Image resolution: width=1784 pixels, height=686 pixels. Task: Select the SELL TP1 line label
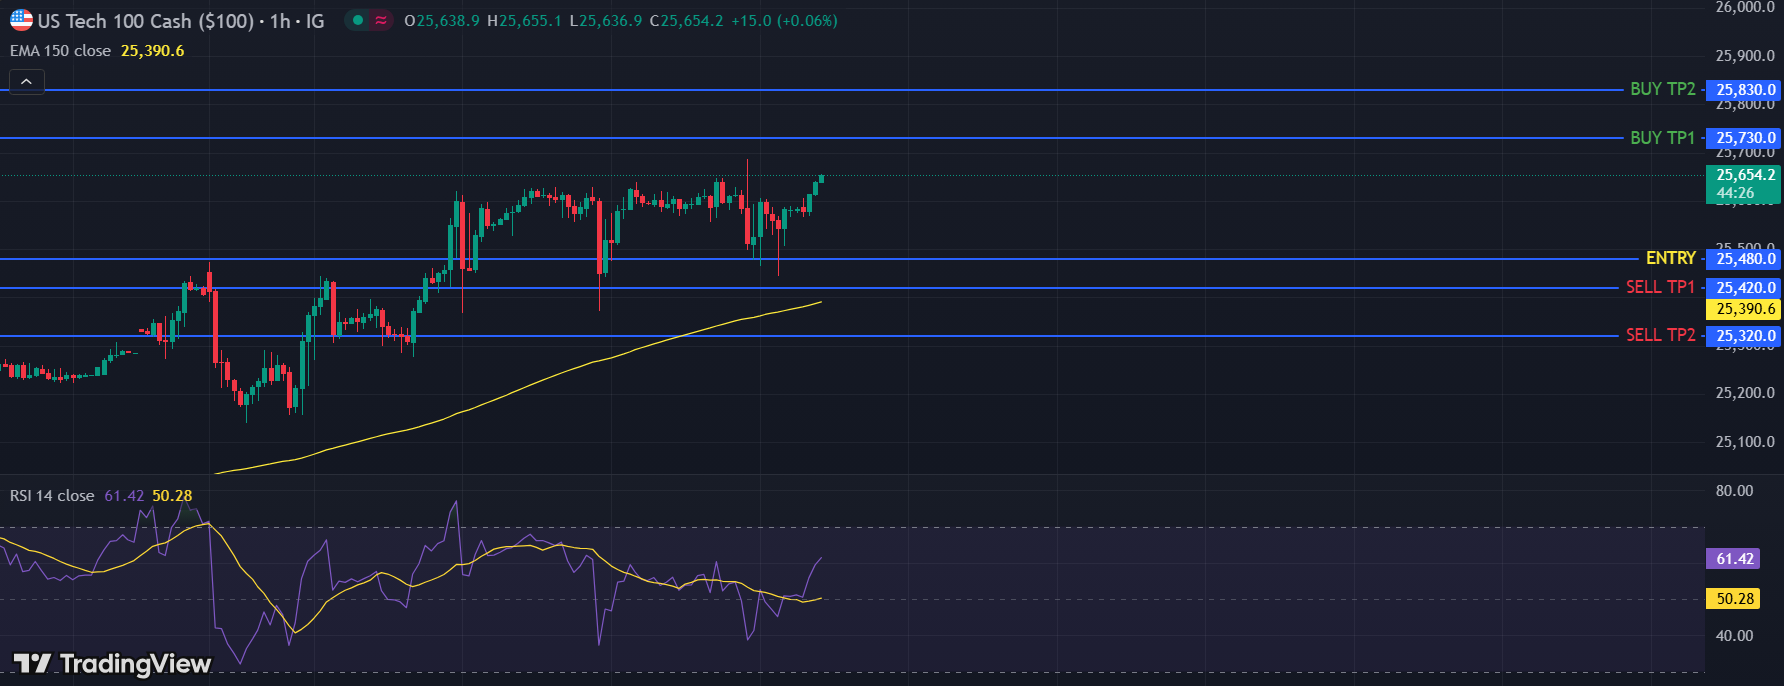(x=1660, y=287)
